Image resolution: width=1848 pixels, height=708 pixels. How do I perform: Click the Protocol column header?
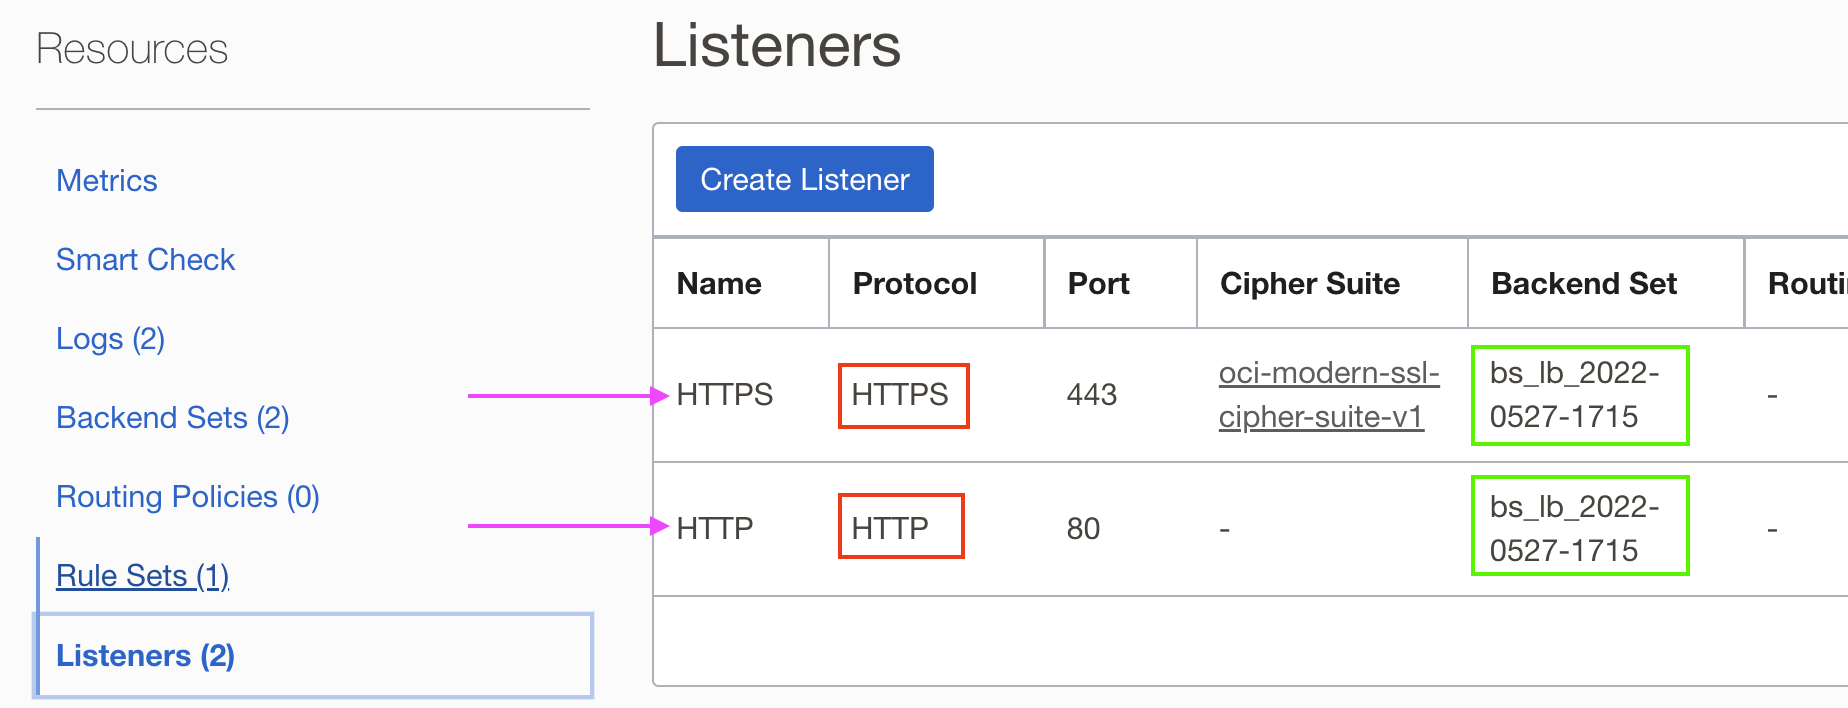click(914, 284)
